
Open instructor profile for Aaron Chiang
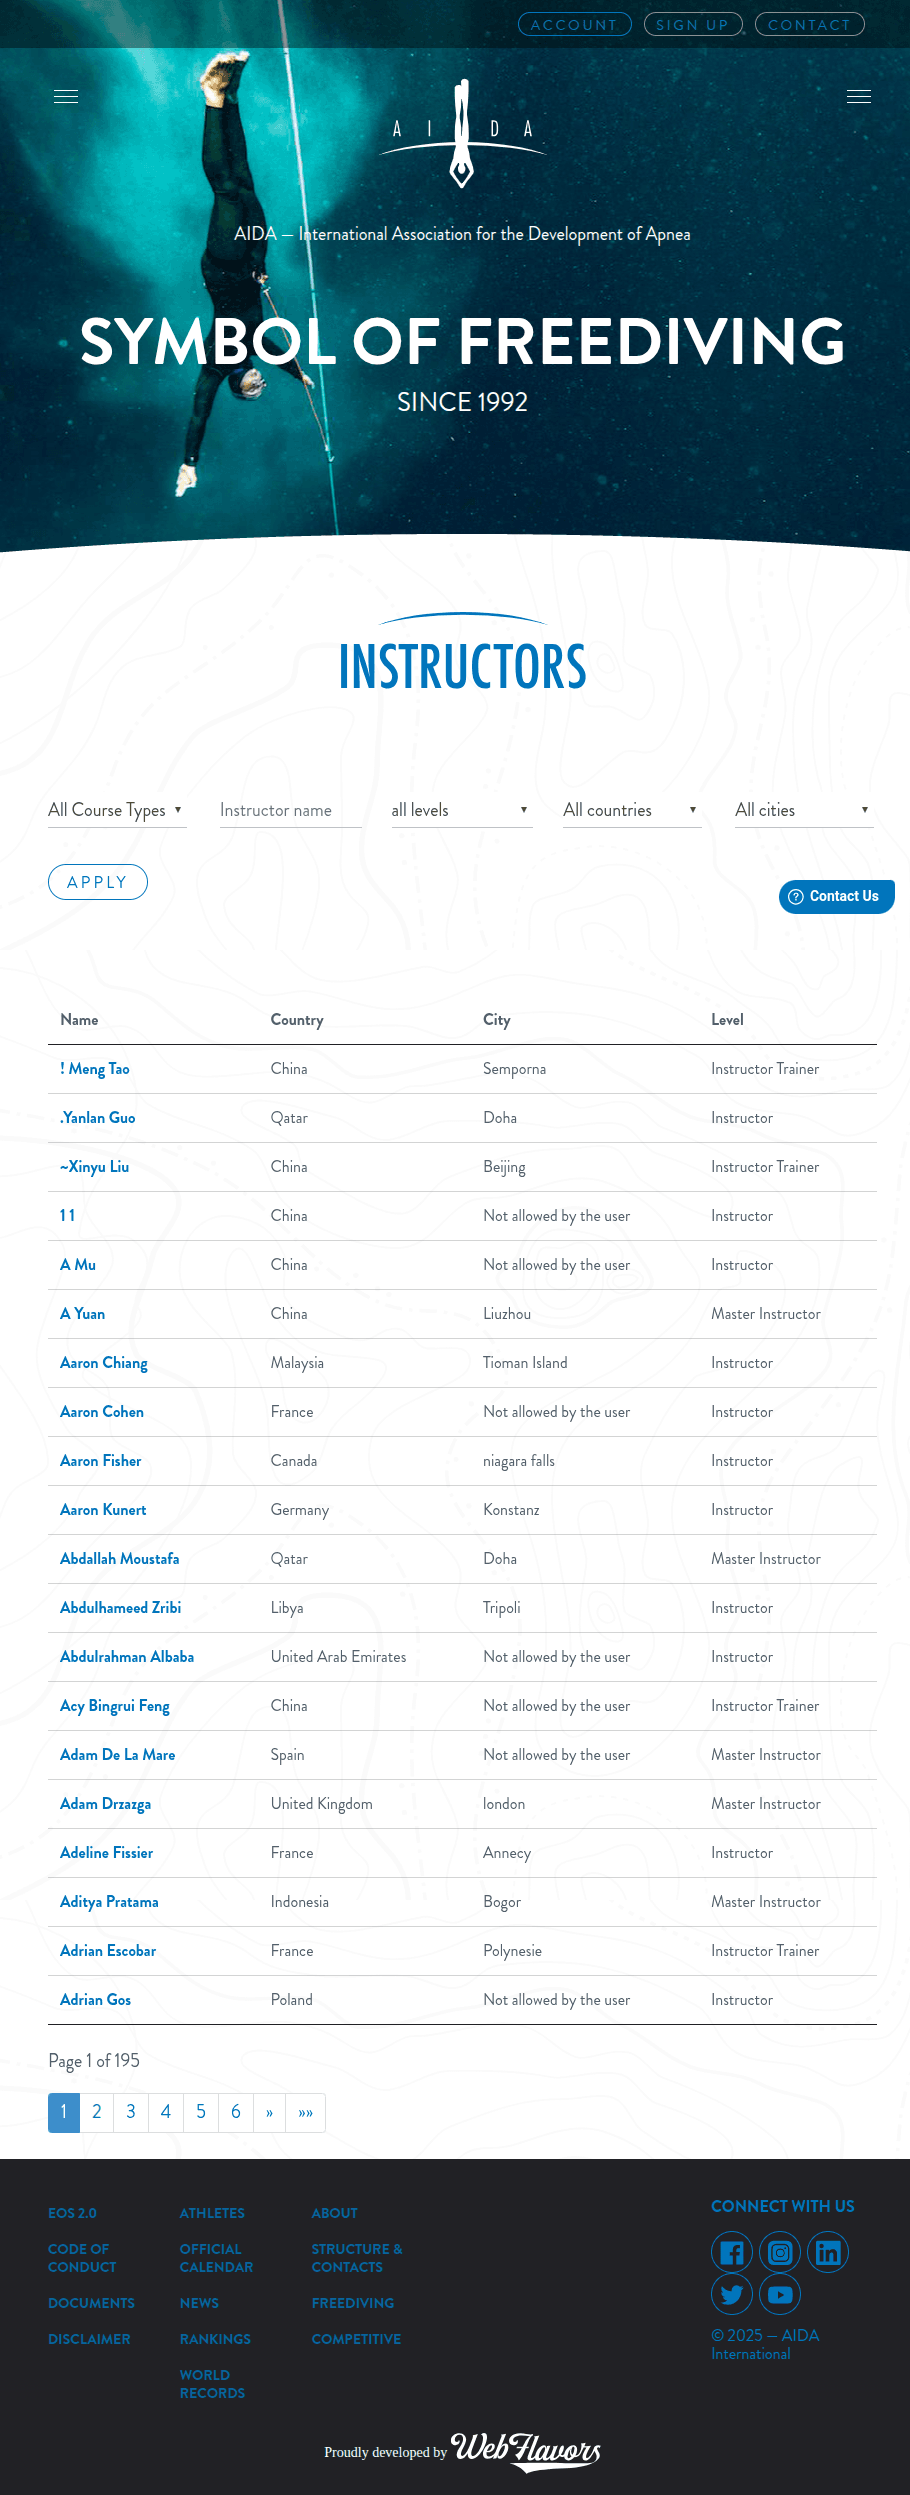tap(103, 1362)
